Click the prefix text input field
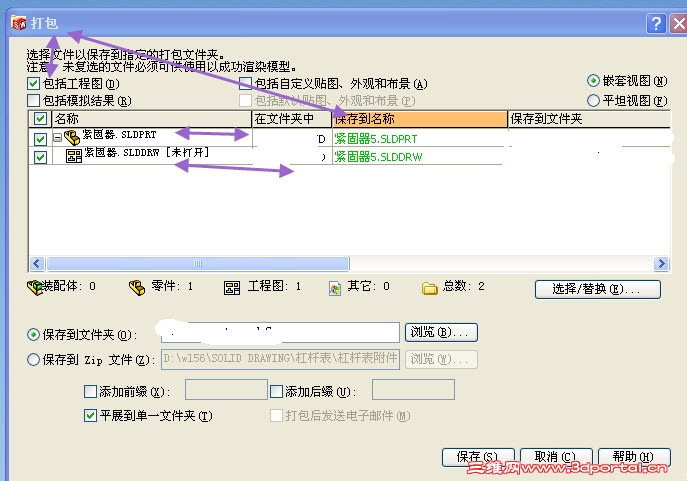The image size is (687, 481). coord(226,390)
